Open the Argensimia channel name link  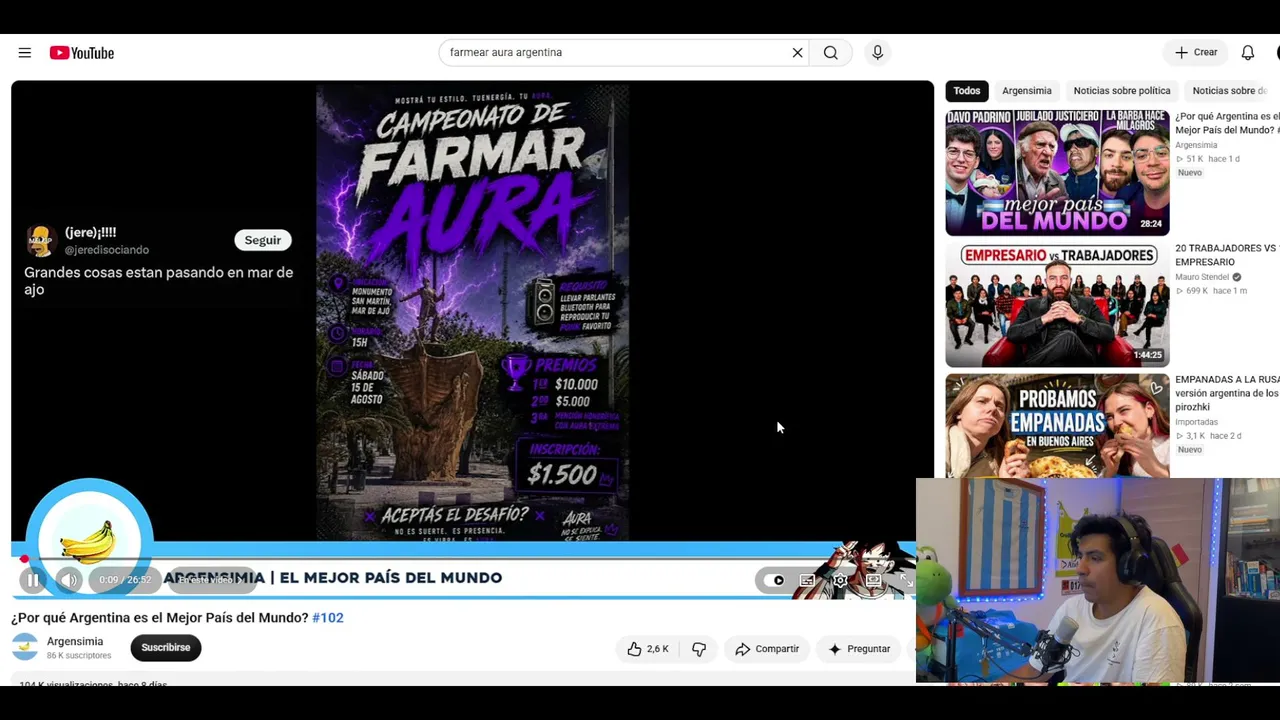(75, 641)
